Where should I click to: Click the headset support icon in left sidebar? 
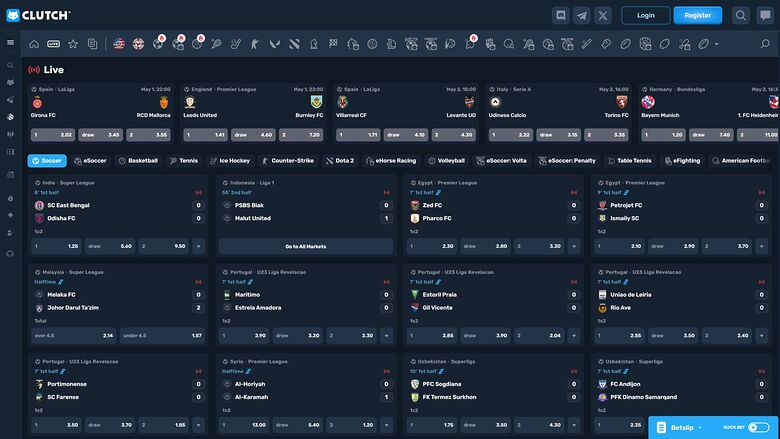tap(10, 254)
